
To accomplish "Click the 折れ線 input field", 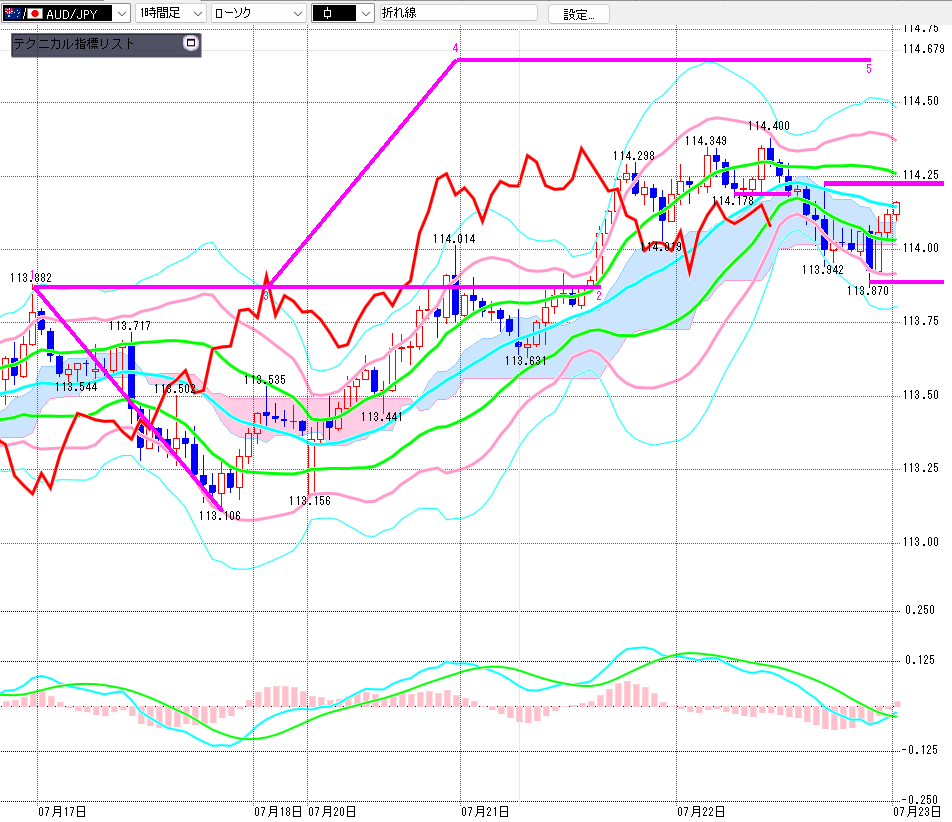I will click(458, 13).
